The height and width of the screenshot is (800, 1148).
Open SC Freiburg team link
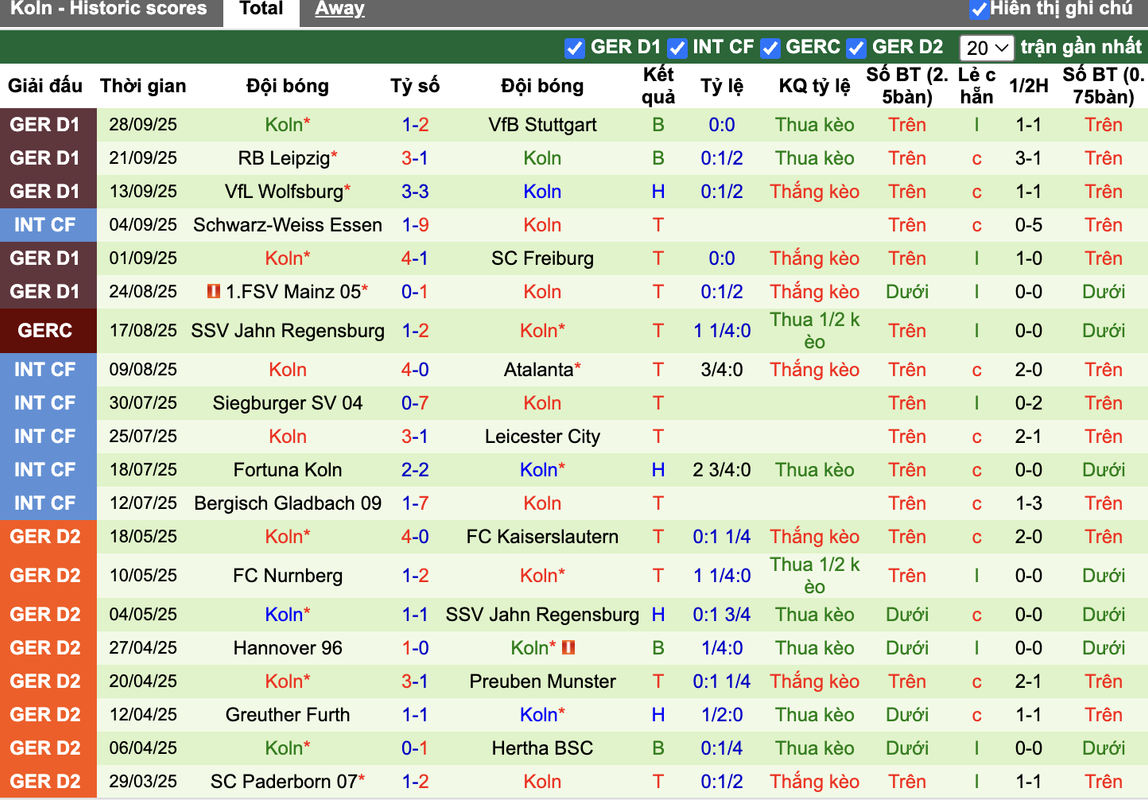click(543, 258)
